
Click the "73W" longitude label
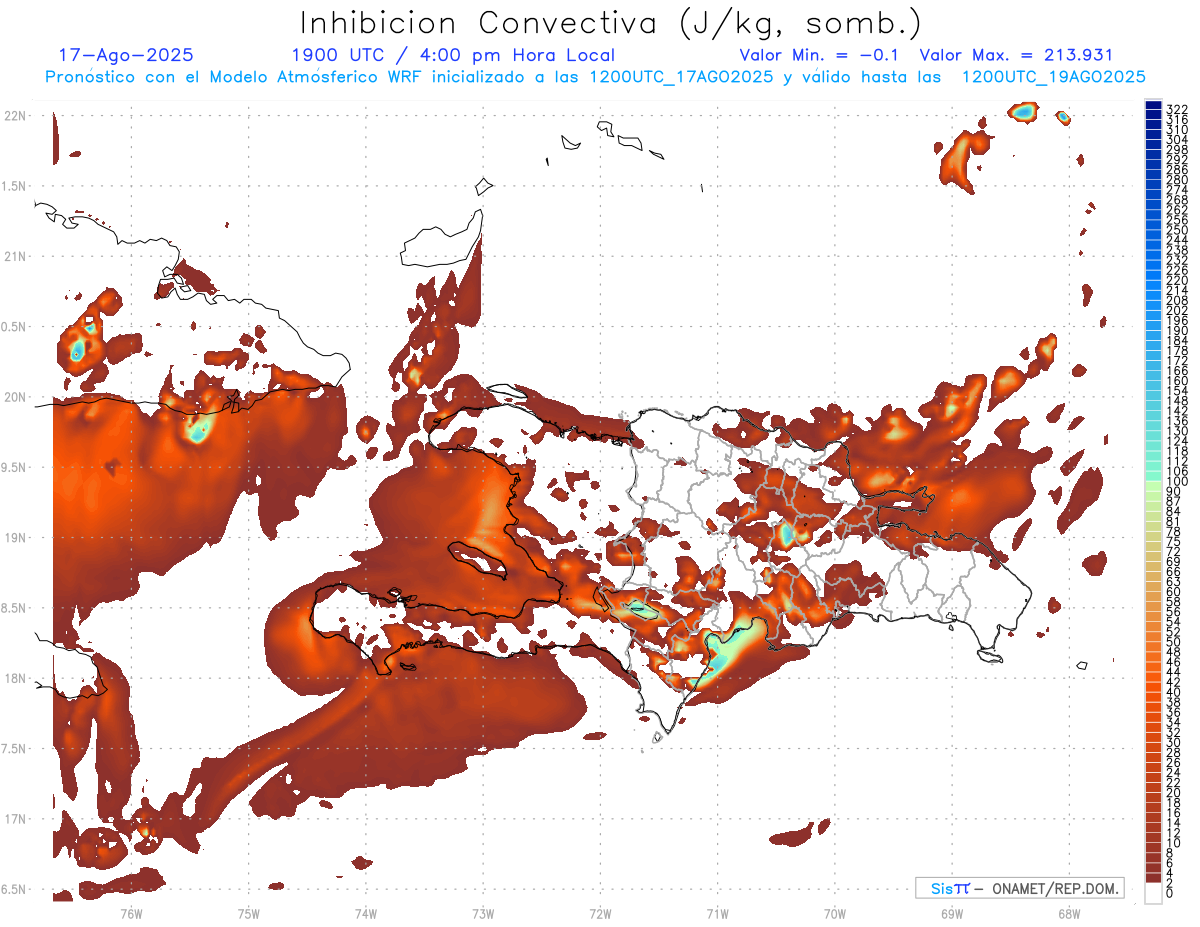tap(483, 913)
